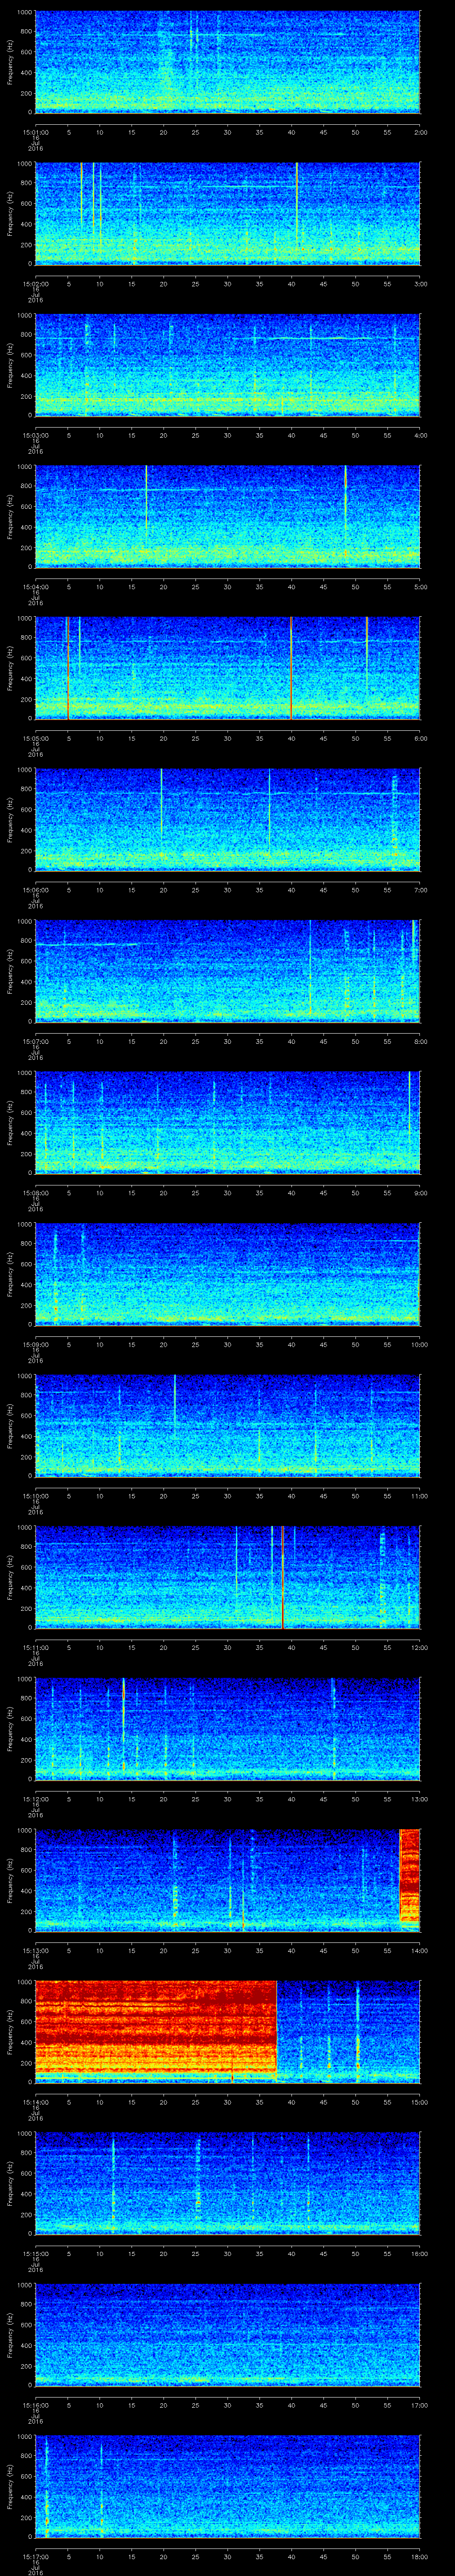Screen dimensions: 455x2576
Task: Click the 2:00 end time label
Action: coord(420,132)
